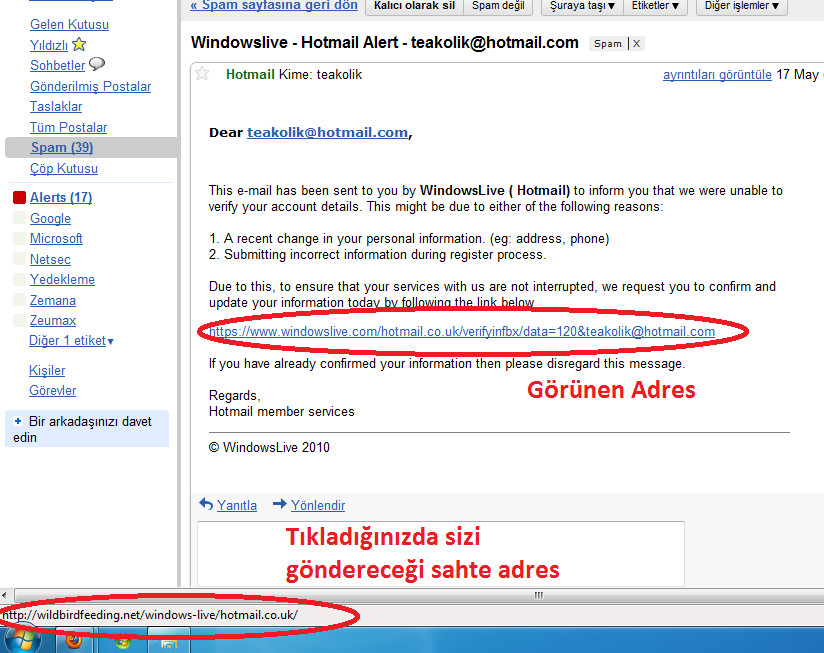The image size is (824, 653).
Task: Click Bir arkadaşınızı davet edin
Action: [x=87, y=429]
